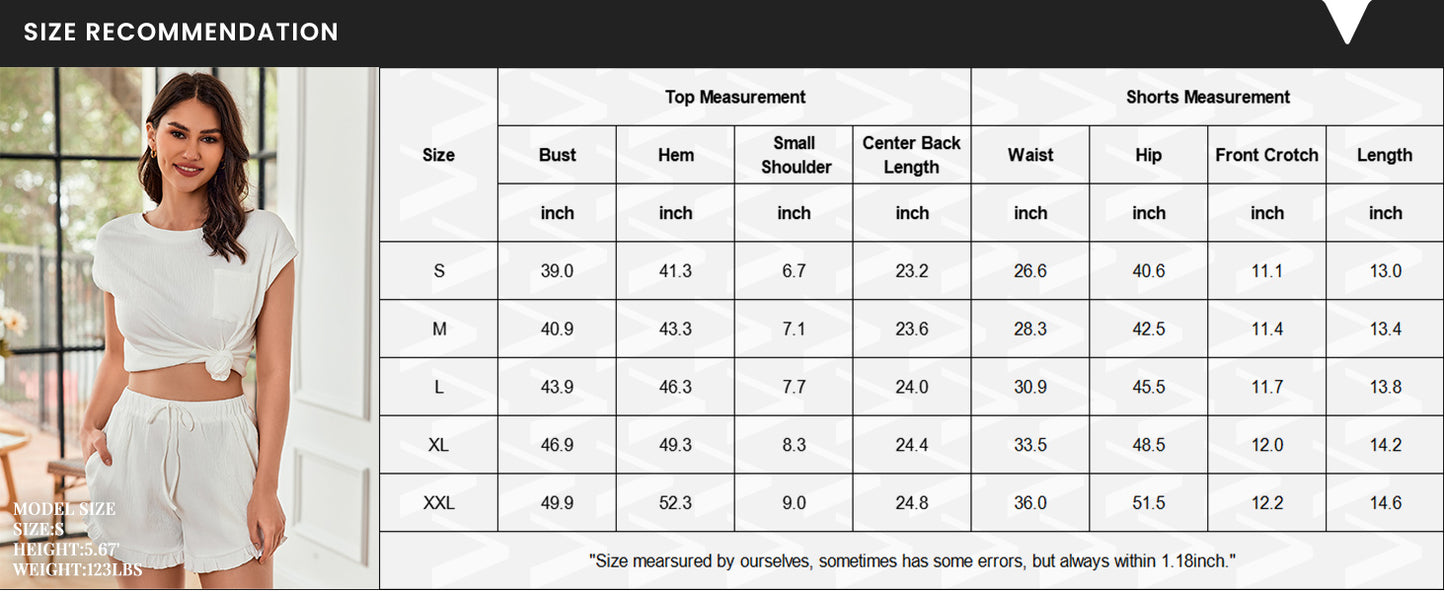Click the Front Crotch column header
Image resolution: width=1445 pixels, height=592 pixels.
point(1267,155)
